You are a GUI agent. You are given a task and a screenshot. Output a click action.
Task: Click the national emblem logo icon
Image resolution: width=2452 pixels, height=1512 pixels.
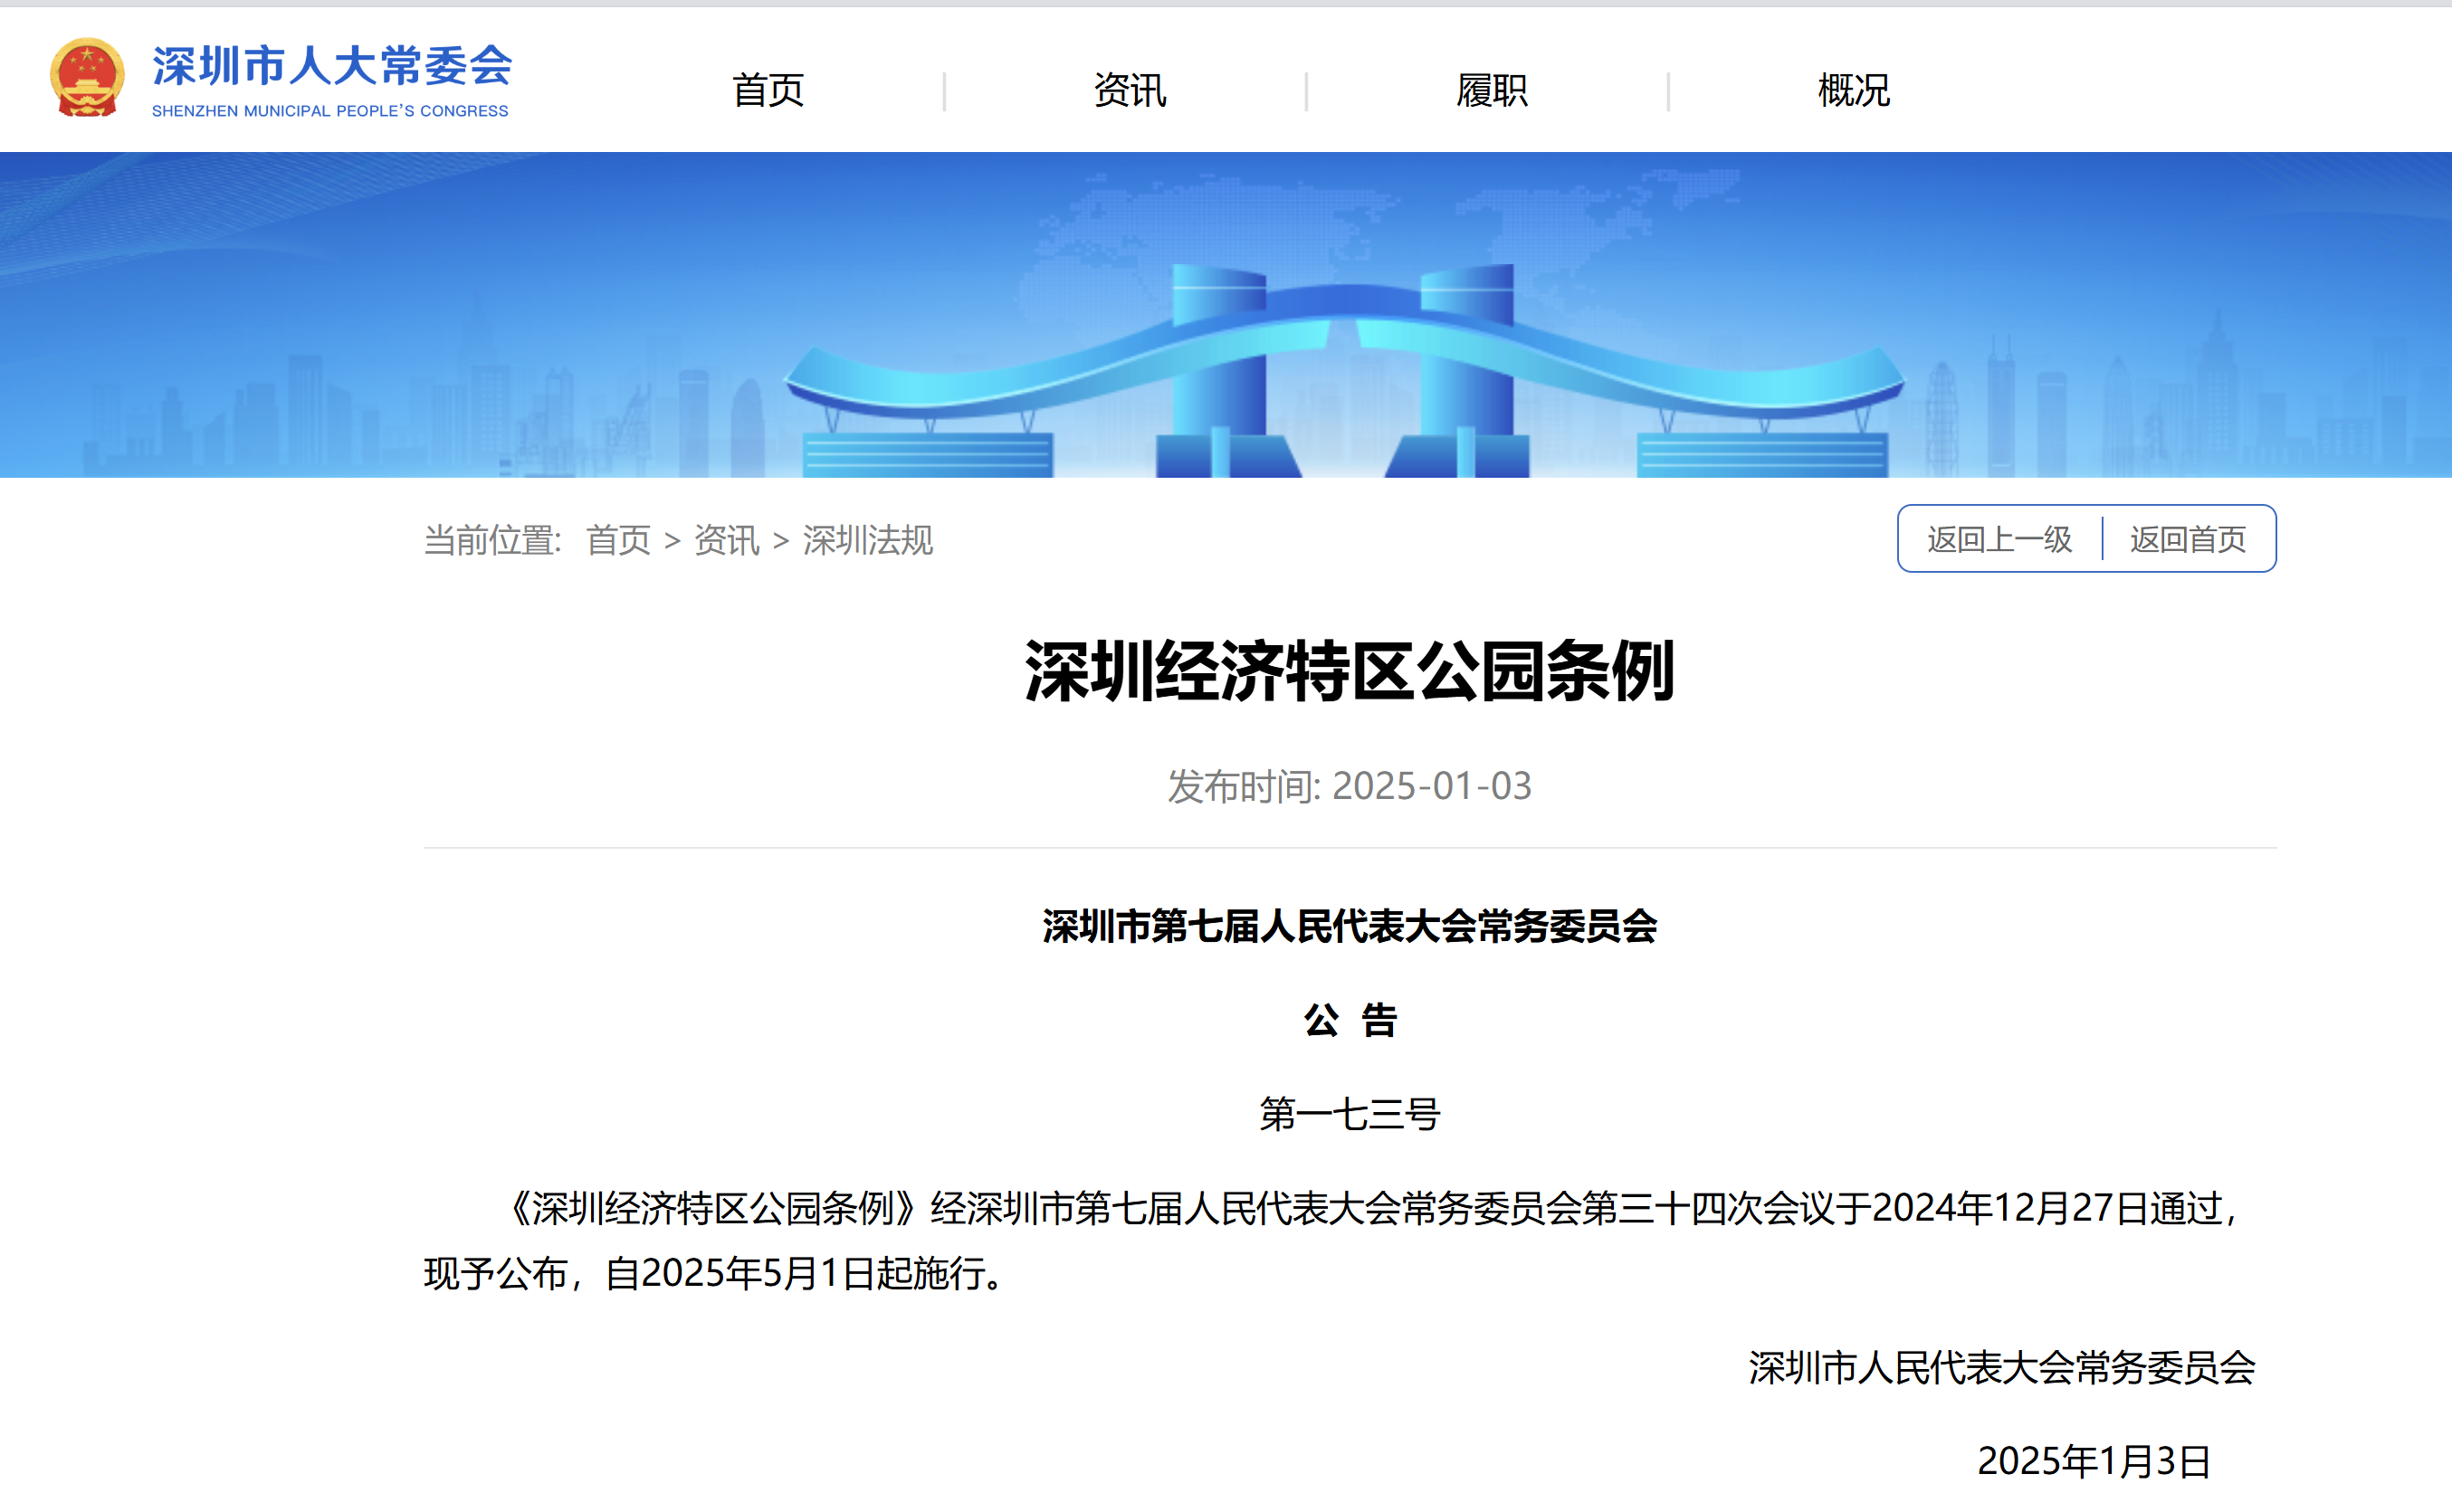coord(87,78)
